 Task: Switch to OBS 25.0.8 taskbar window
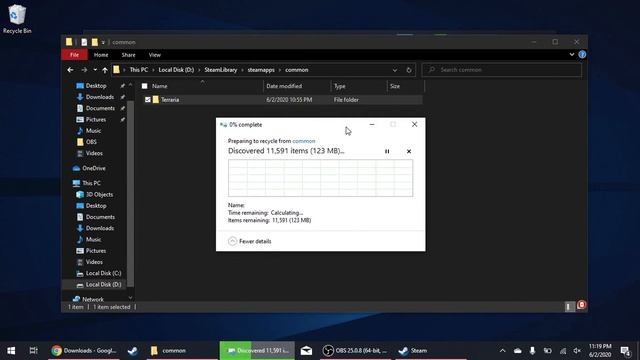pos(354,351)
